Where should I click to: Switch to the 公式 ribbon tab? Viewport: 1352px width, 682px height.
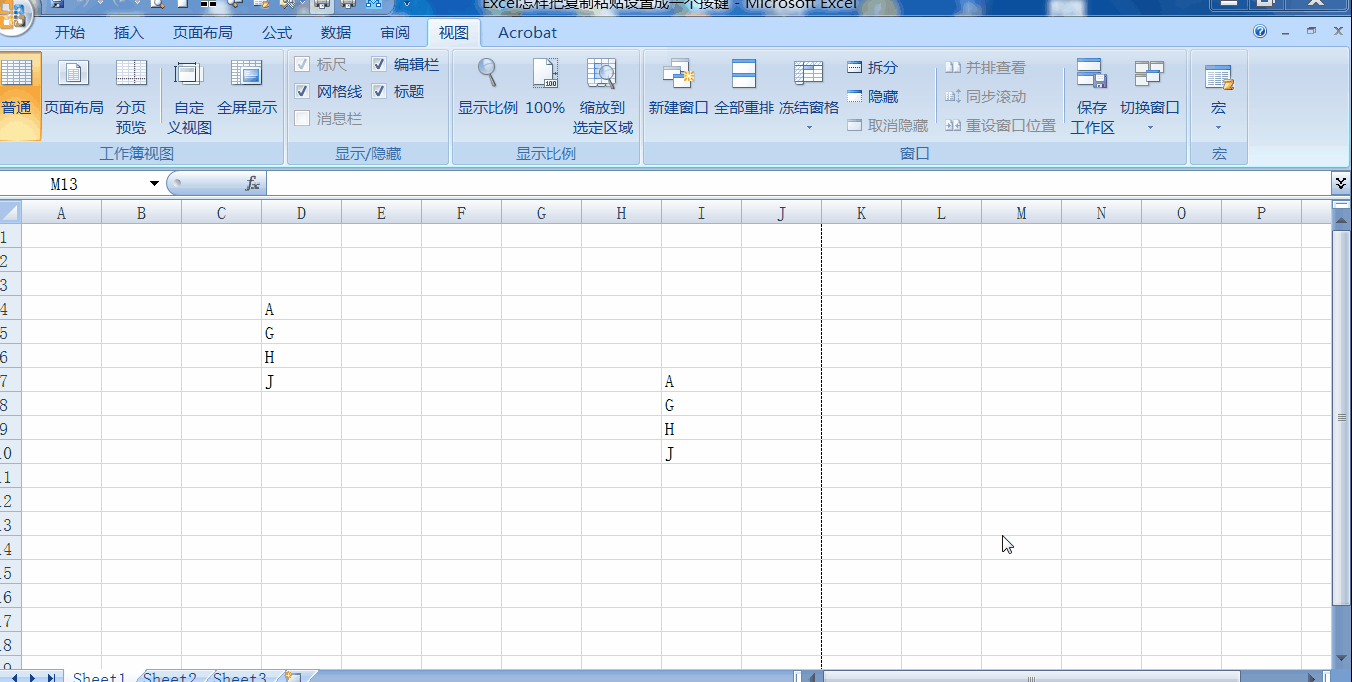277,32
